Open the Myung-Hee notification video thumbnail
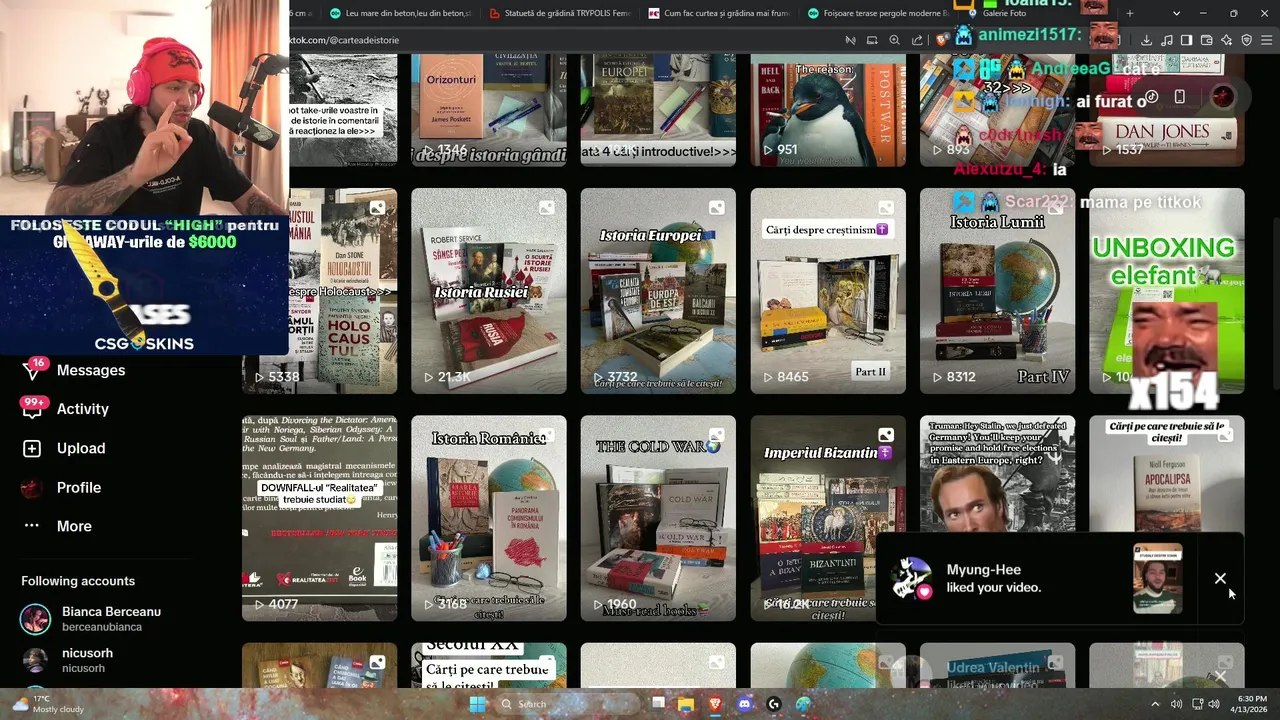Screen dimensions: 1280x720 [1158, 578]
